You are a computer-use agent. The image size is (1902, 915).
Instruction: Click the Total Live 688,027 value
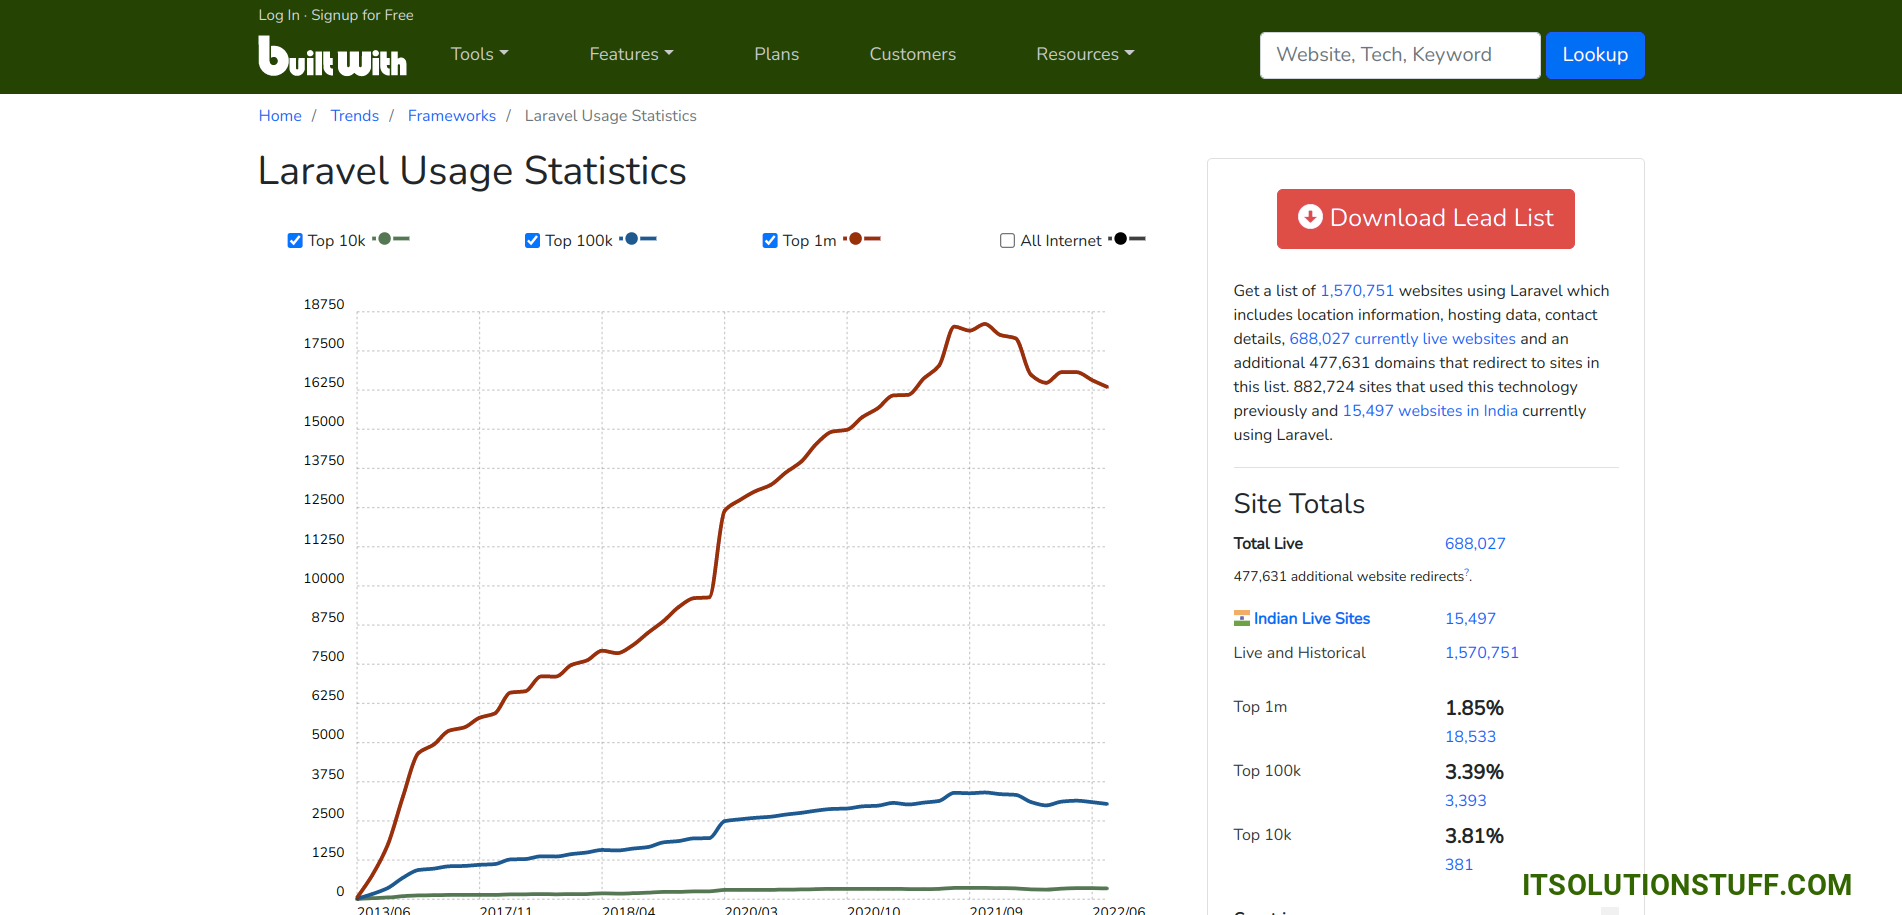[x=1475, y=544]
